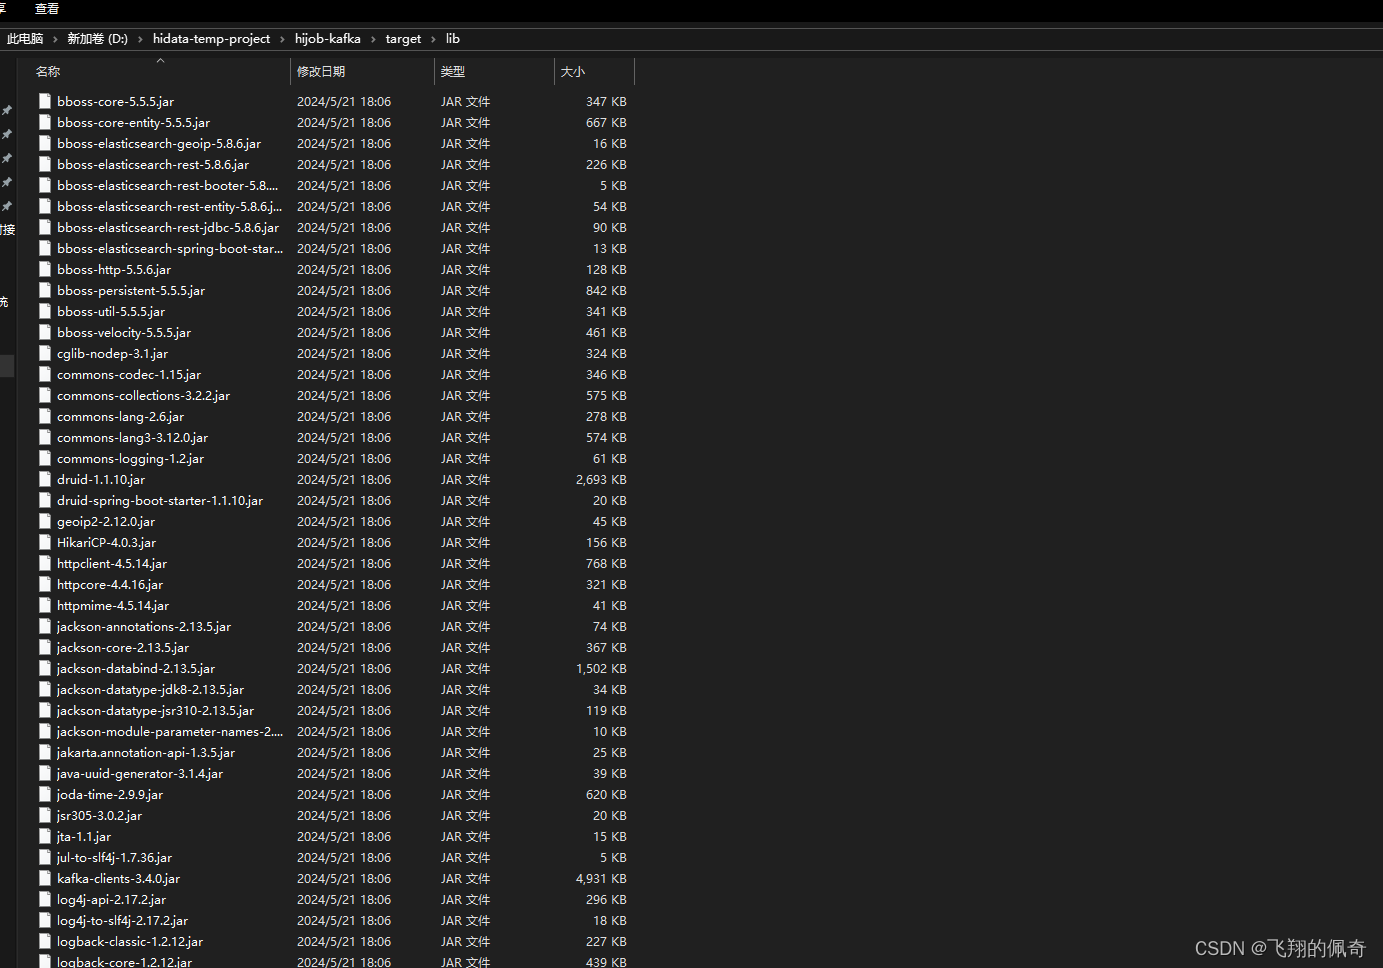Select jackson-annotations-2.13.5.jar file name
The height and width of the screenshot is (968, 1383).
tap(144, 626)
